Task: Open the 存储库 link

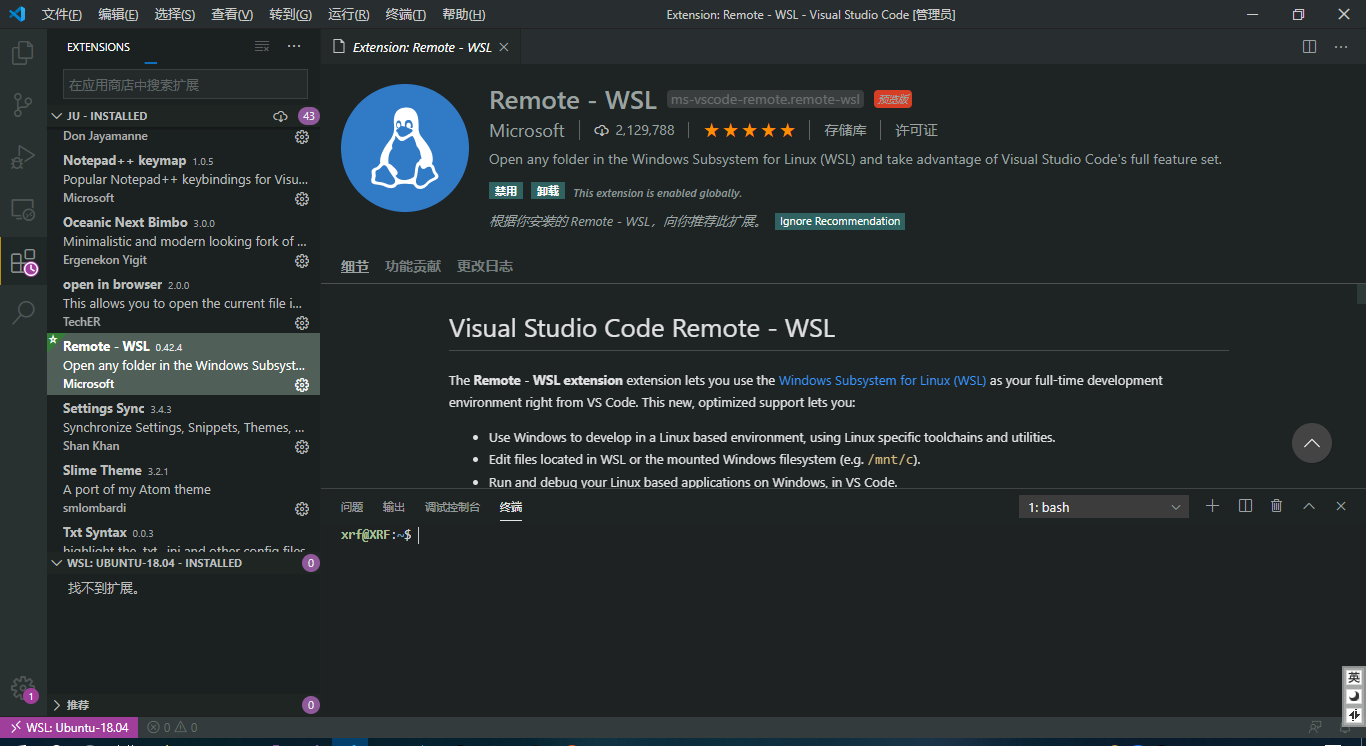Action: [845, 130]
